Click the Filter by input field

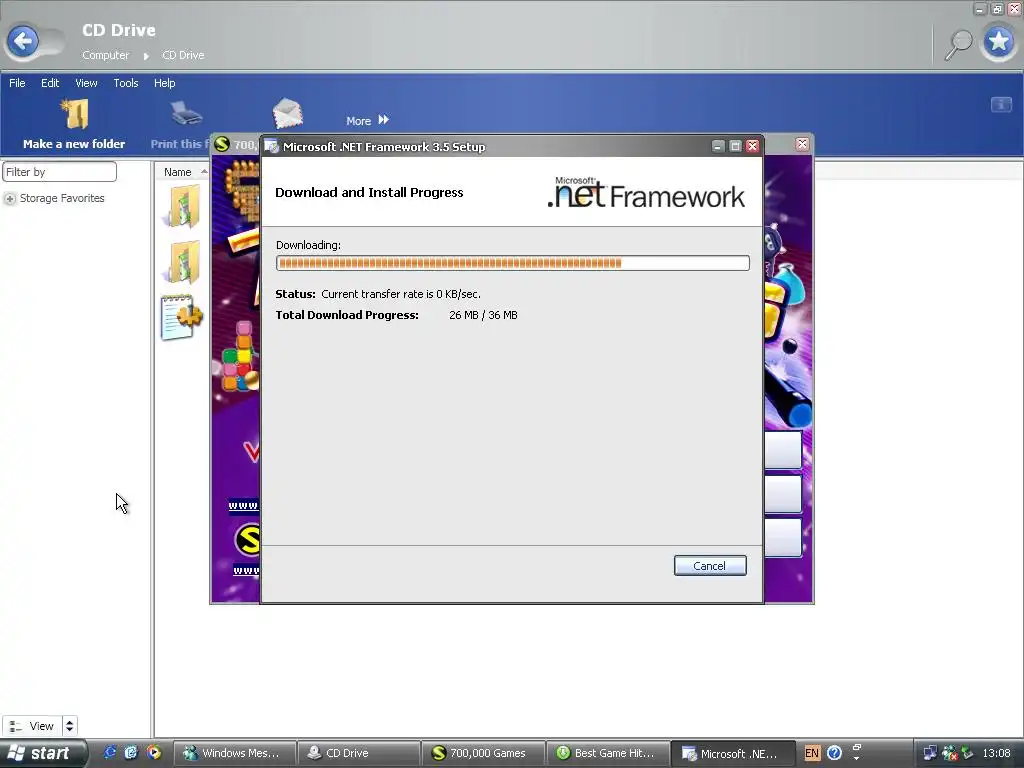coord(59,172)
